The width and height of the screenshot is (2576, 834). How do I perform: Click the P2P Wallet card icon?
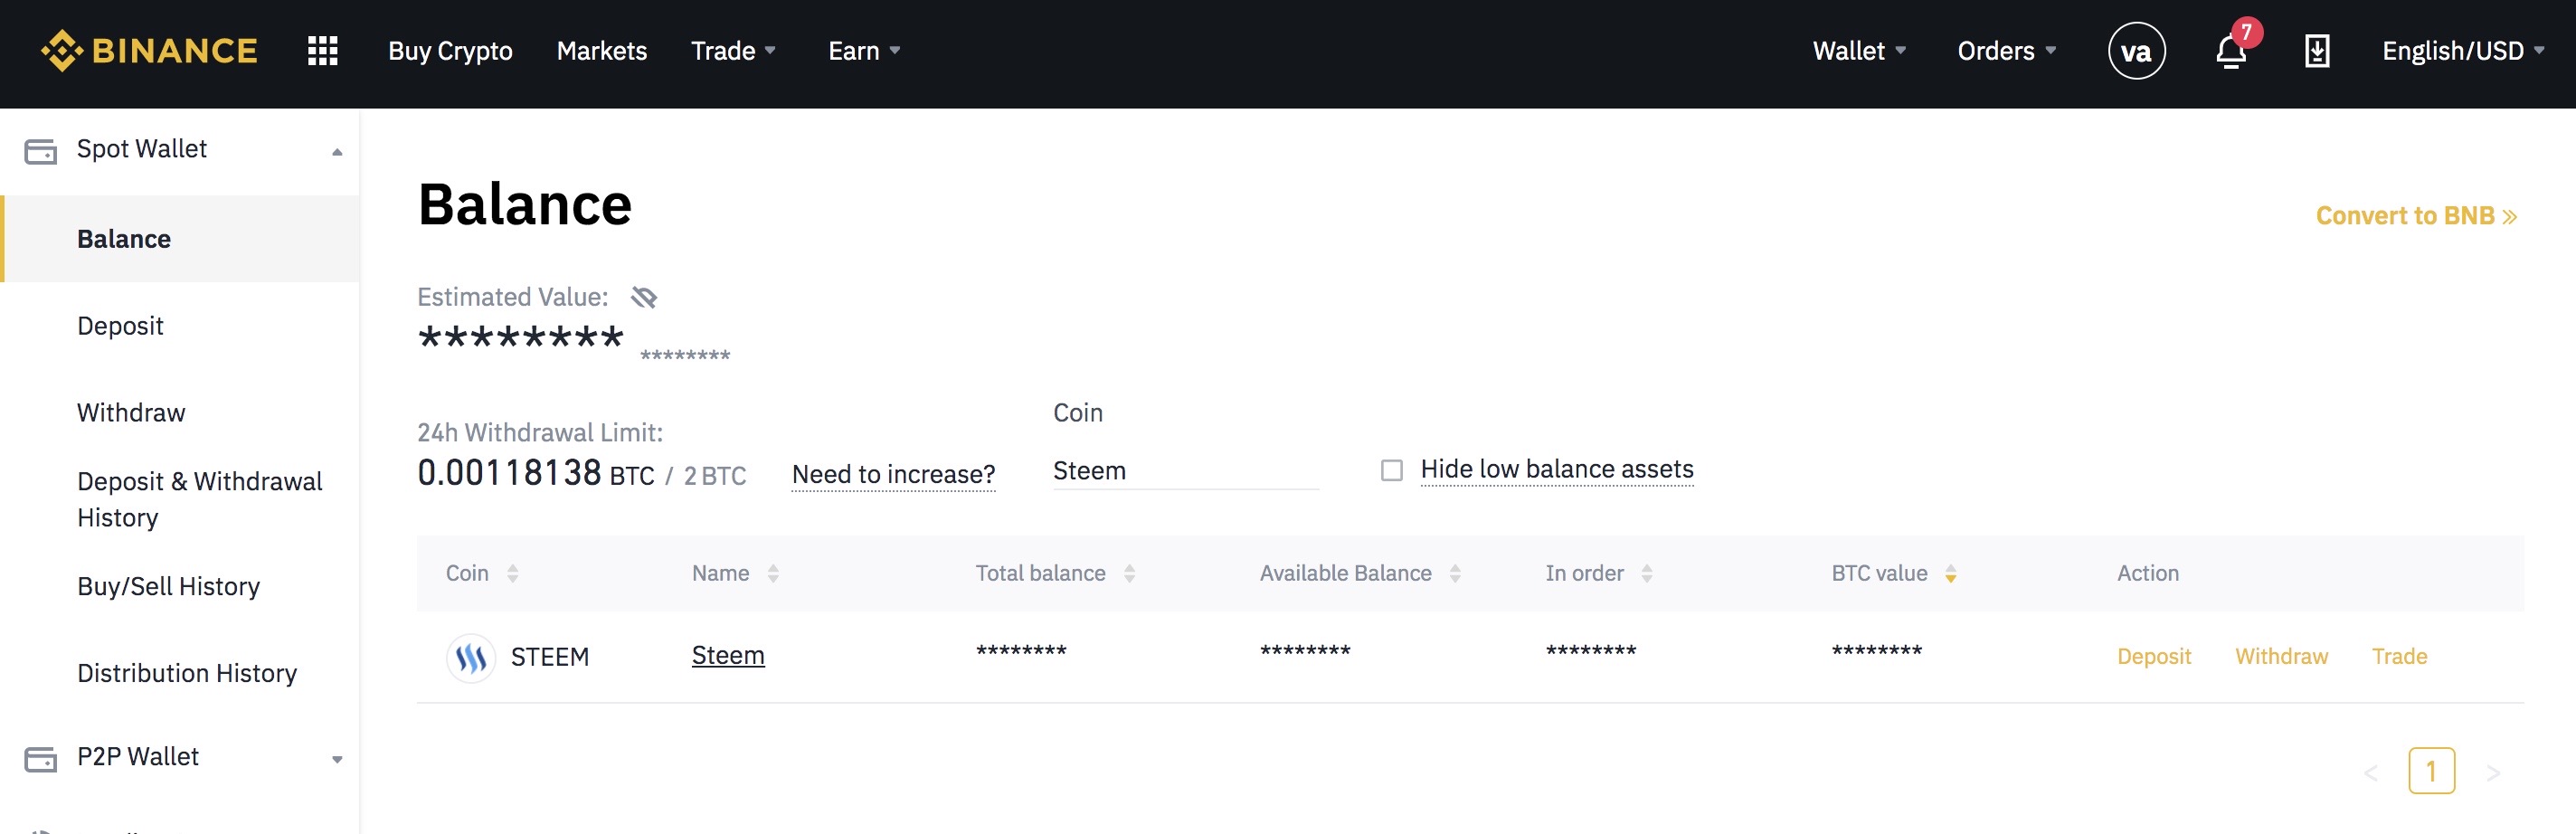click(x=41, y=759)
